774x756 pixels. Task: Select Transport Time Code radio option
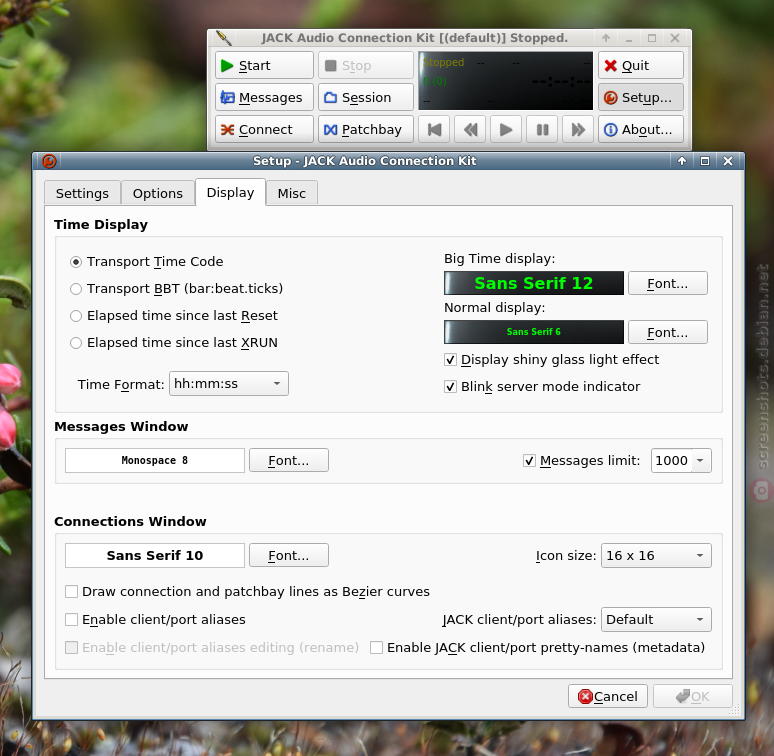point(147,262)
